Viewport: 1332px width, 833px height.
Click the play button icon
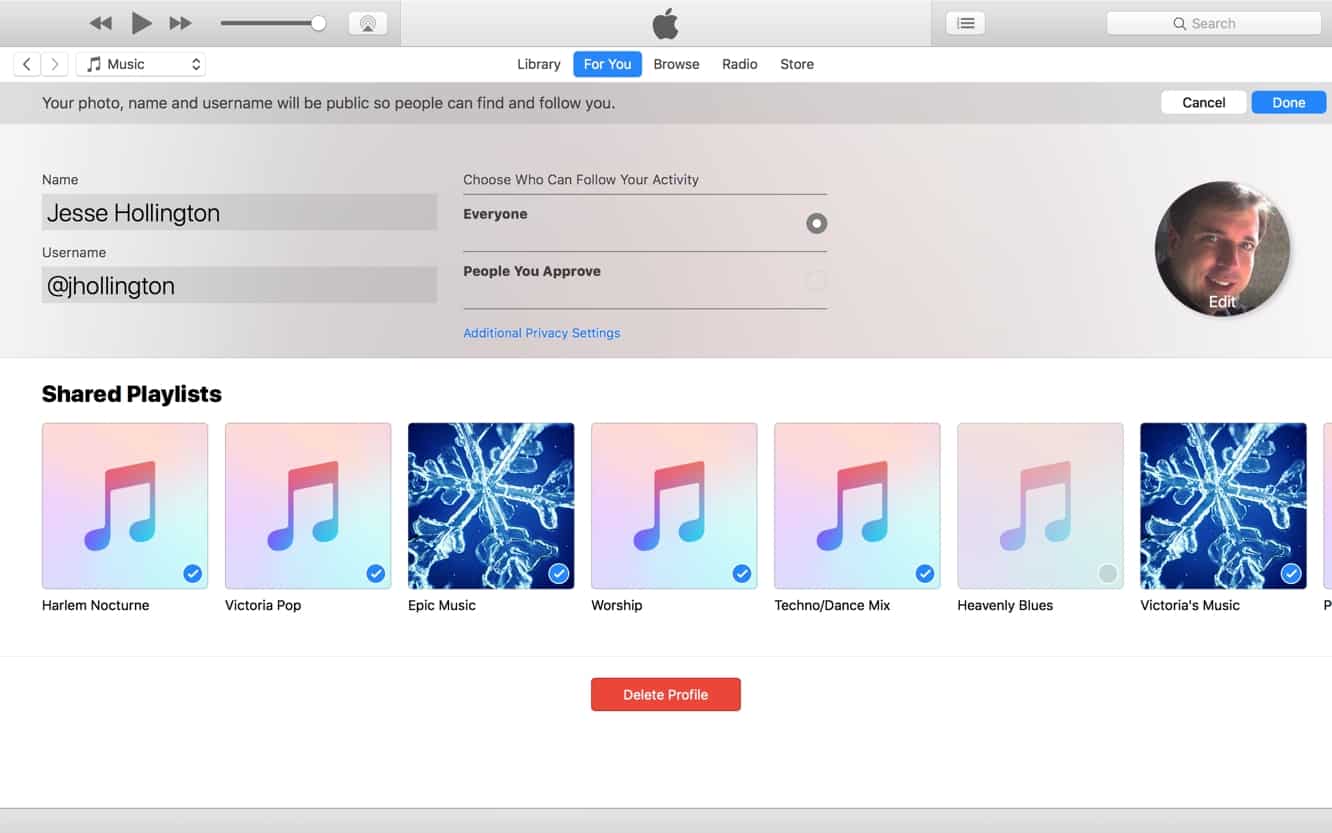pos(141,23)
